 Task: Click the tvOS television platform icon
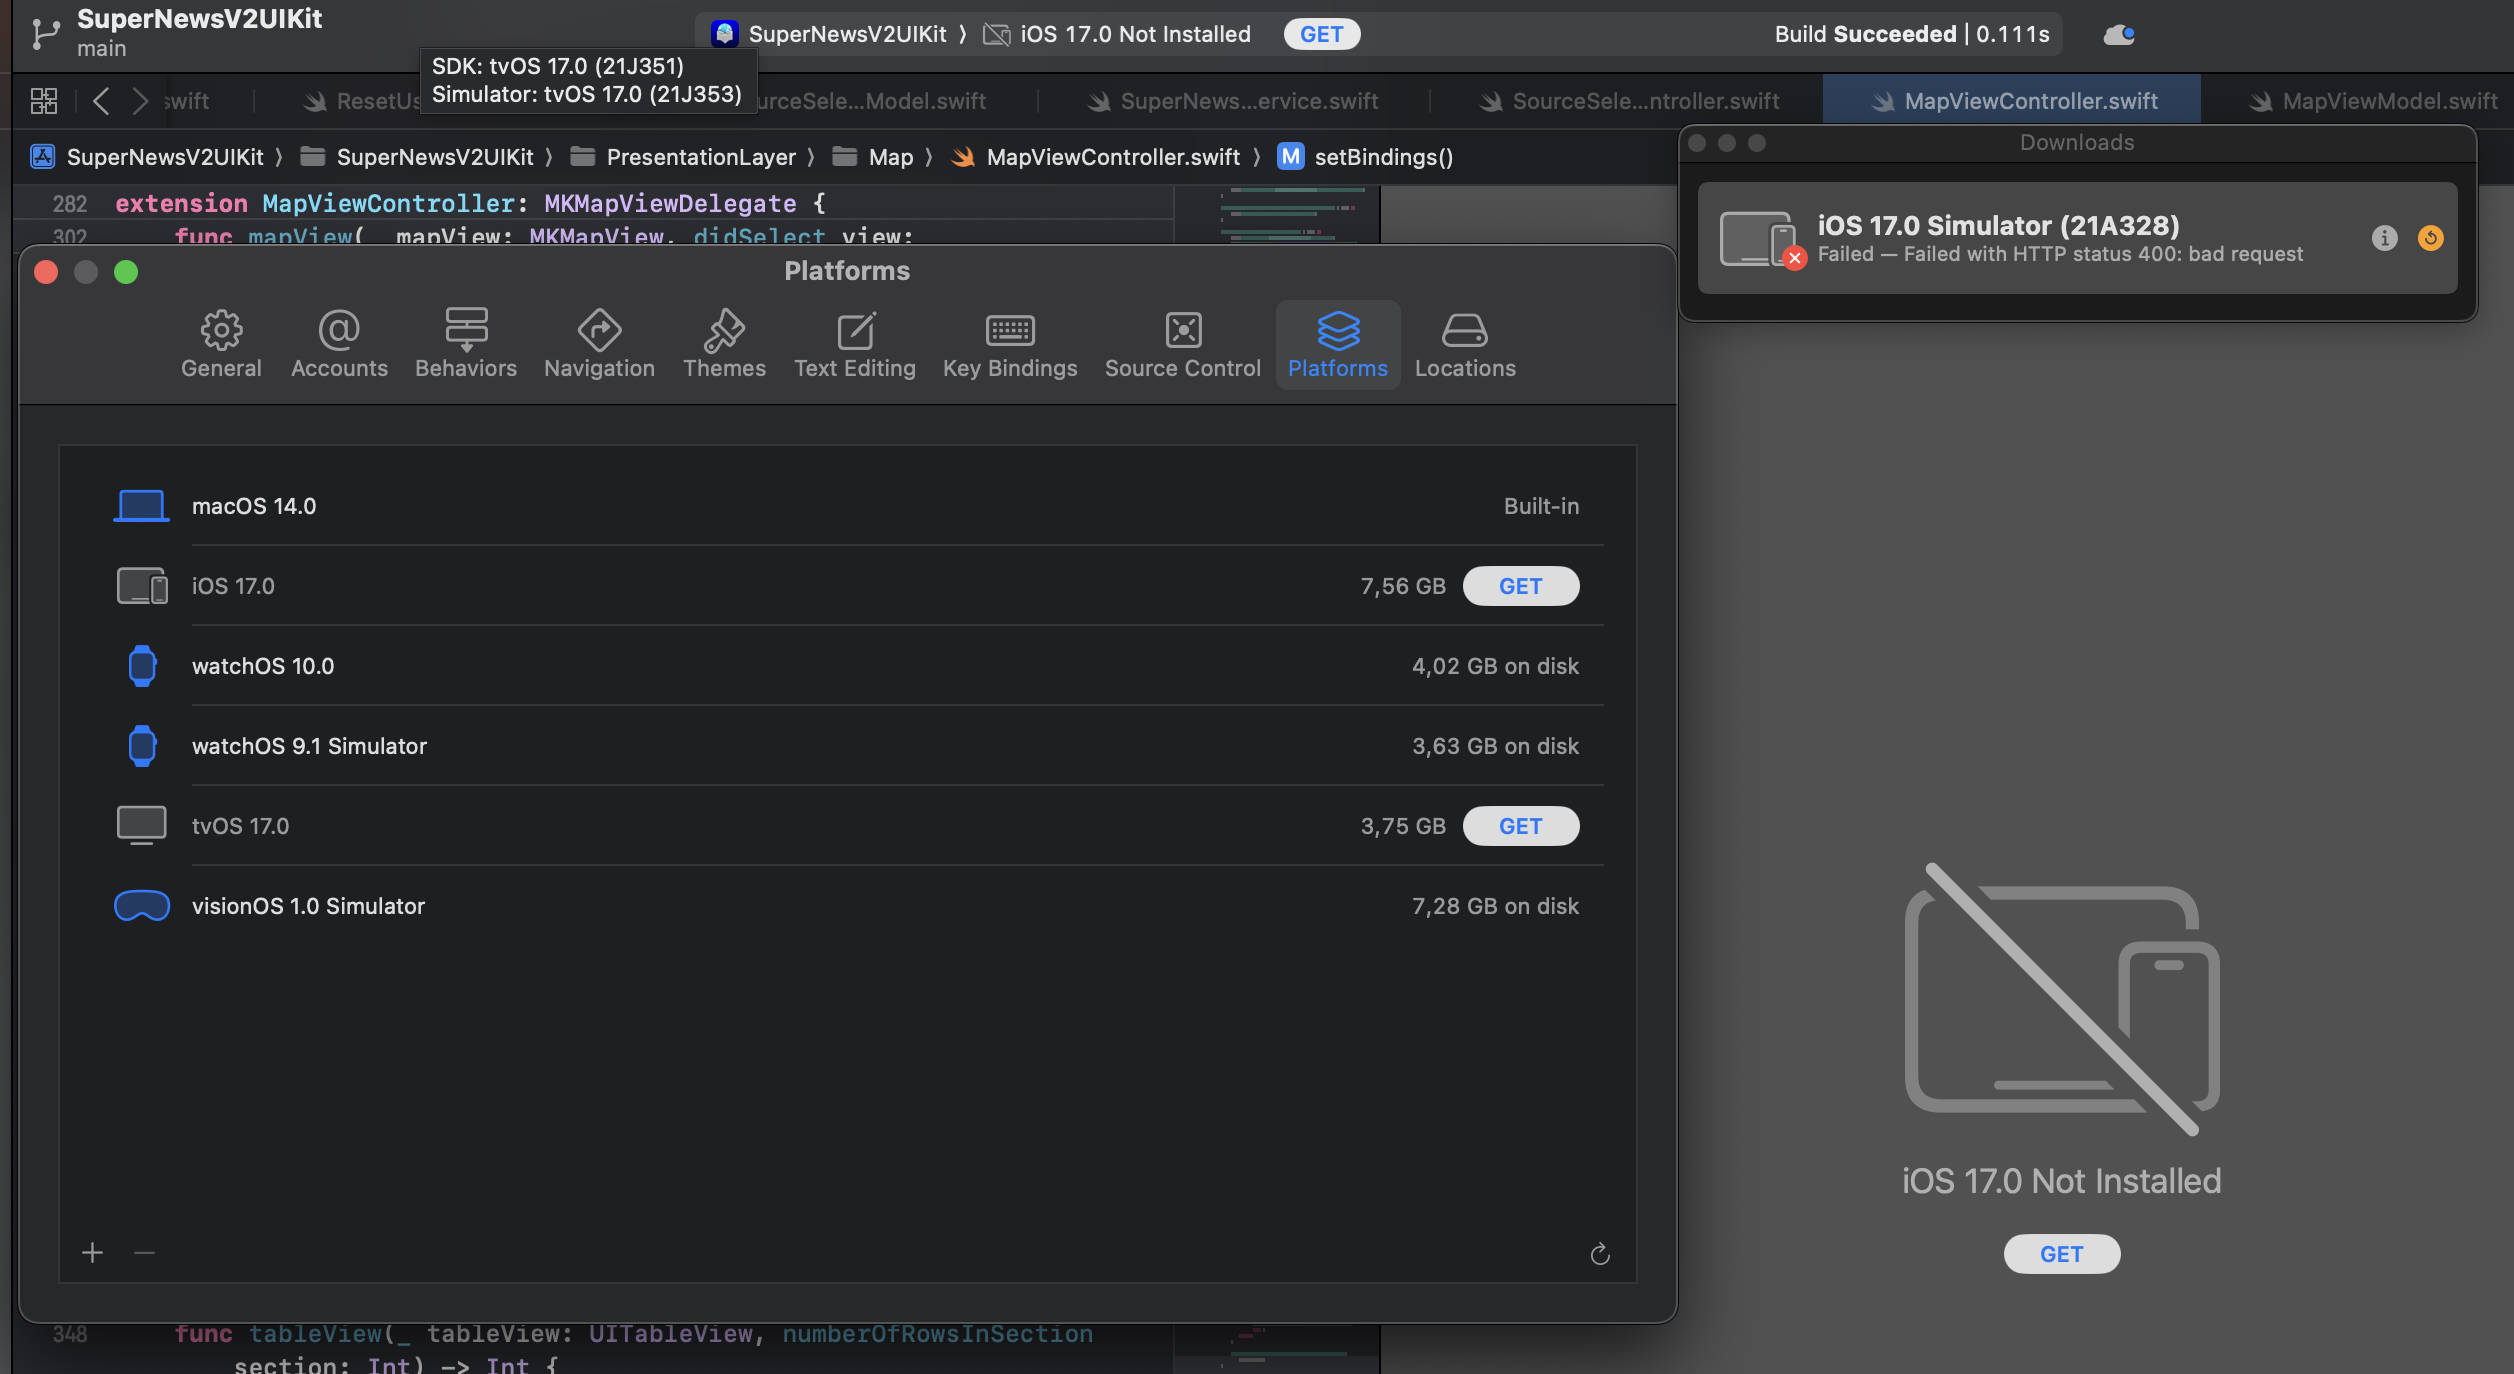(142, 826)
